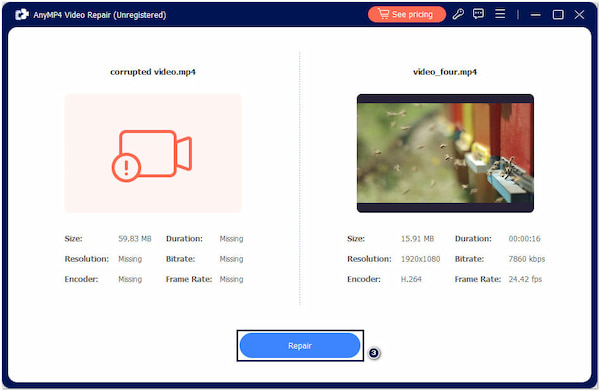Click the corrupted video.mp4 file name
Screen dimensions: 600x391
pos(153,72)
